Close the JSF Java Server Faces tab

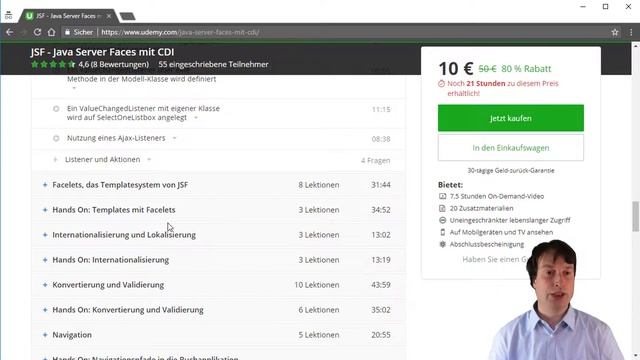(109, 16)
